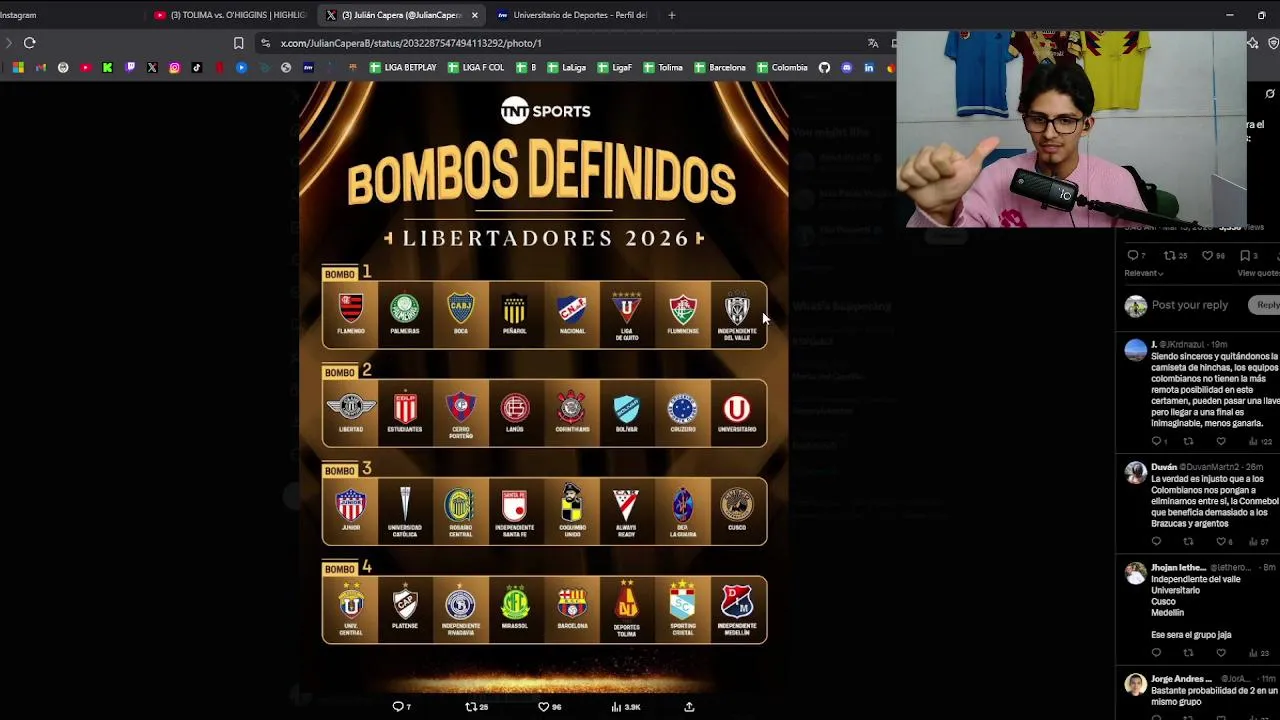
Task: Open X bookmark icon in bookmarks bar
Action: (x=152, y=68)
